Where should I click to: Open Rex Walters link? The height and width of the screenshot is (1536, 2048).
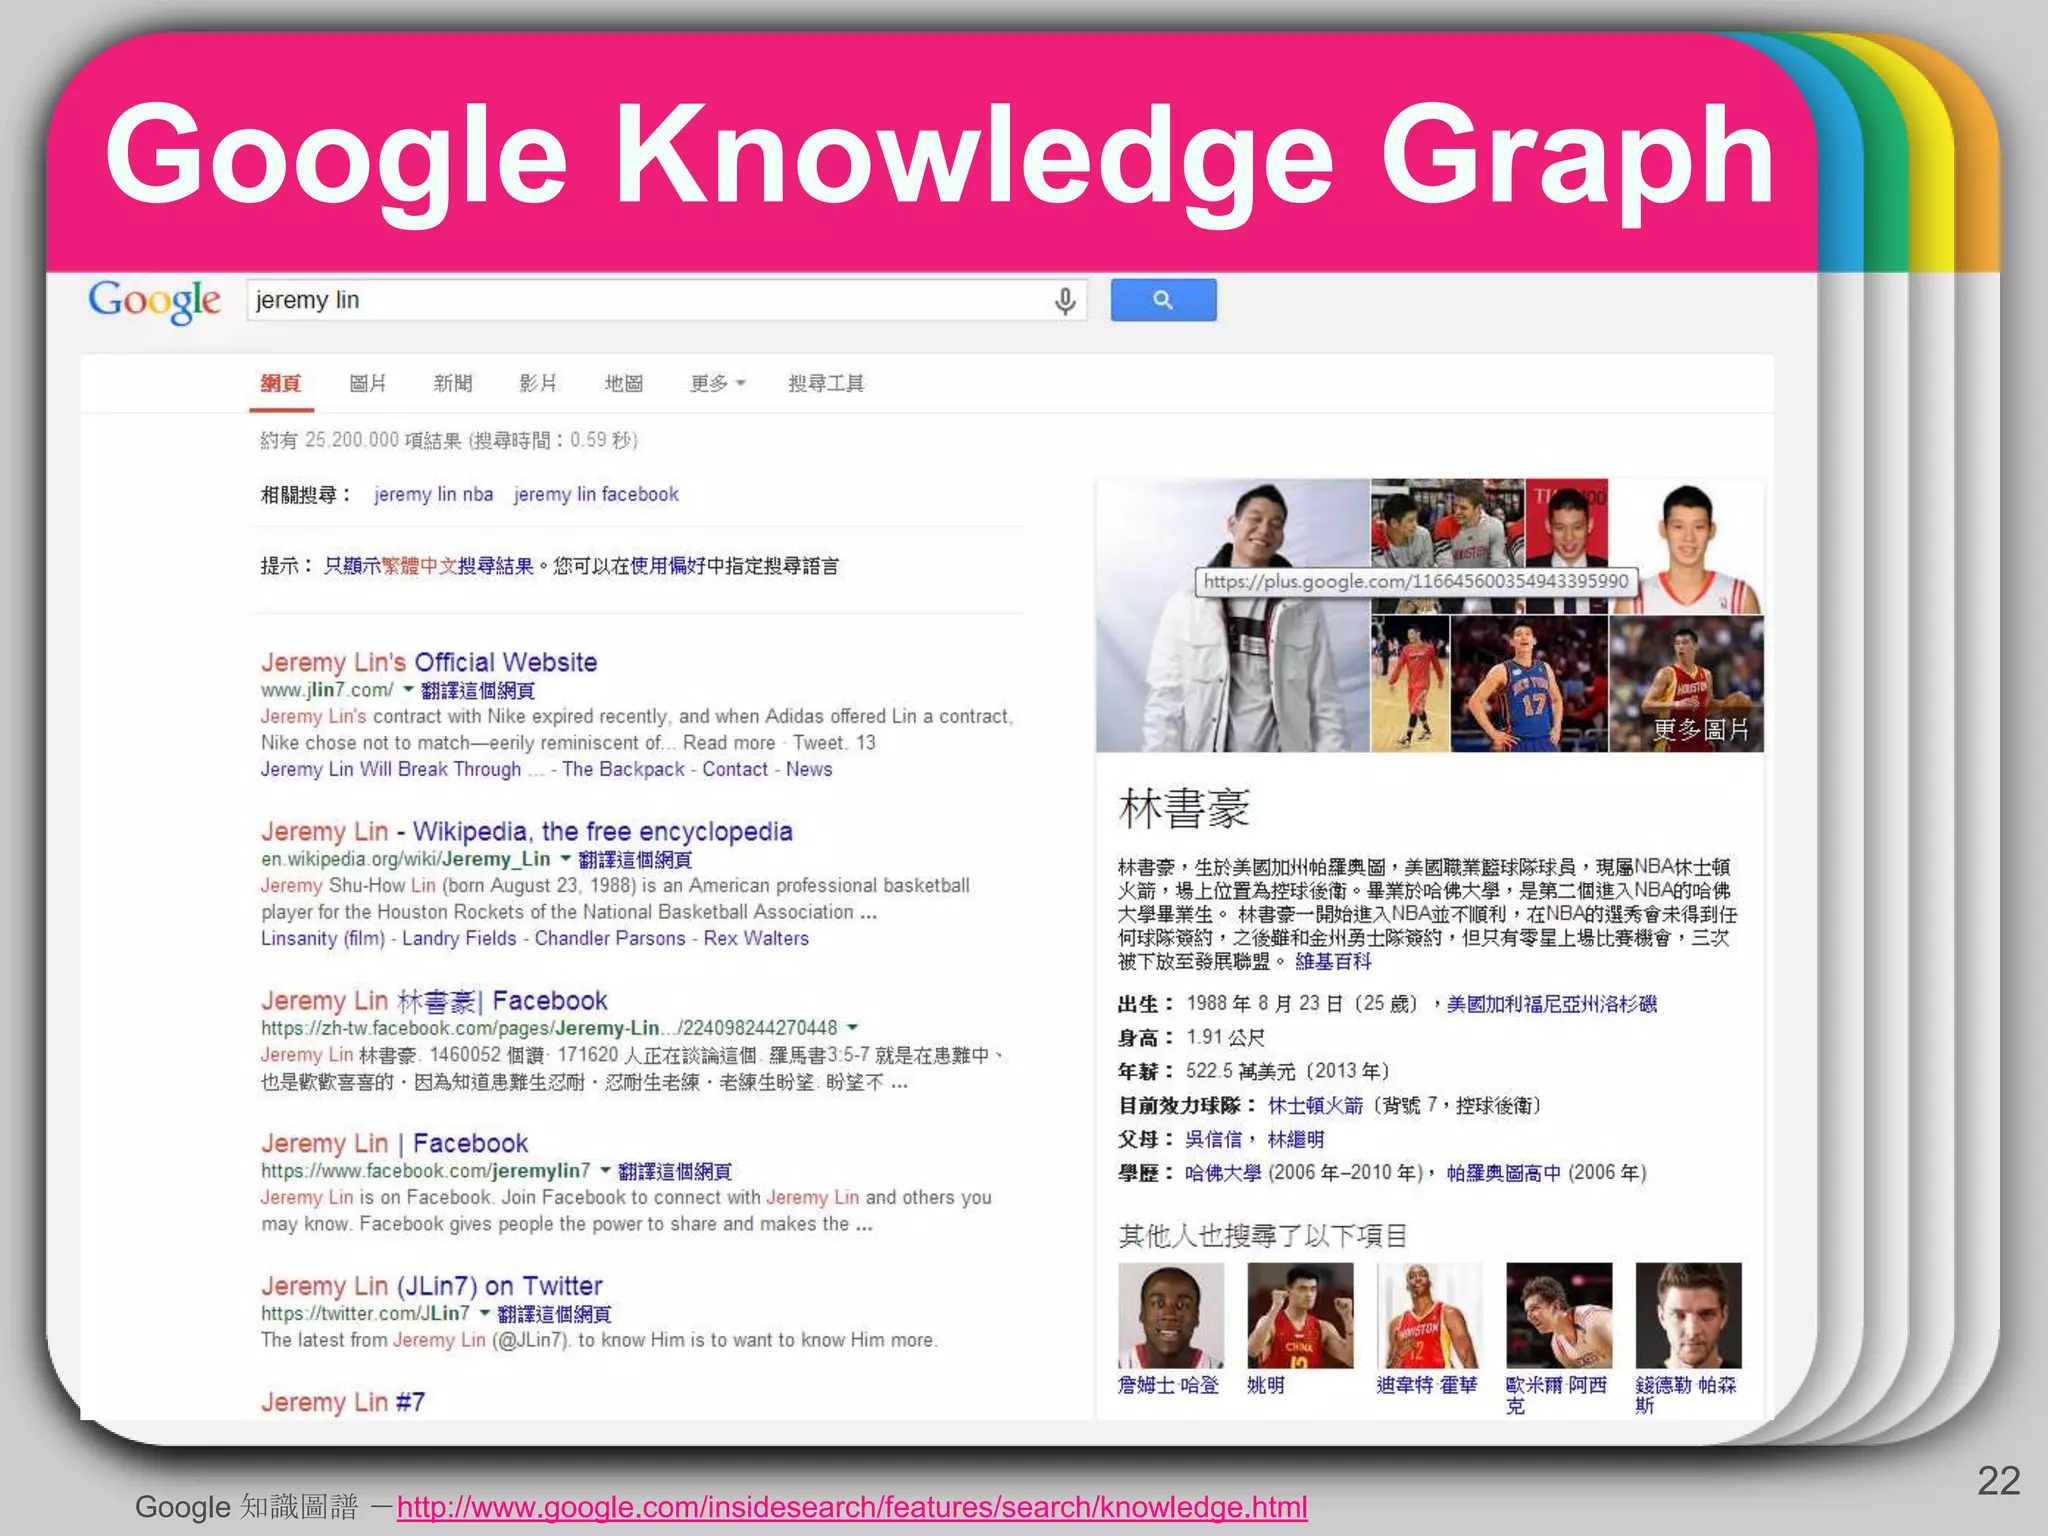[756, 938]
